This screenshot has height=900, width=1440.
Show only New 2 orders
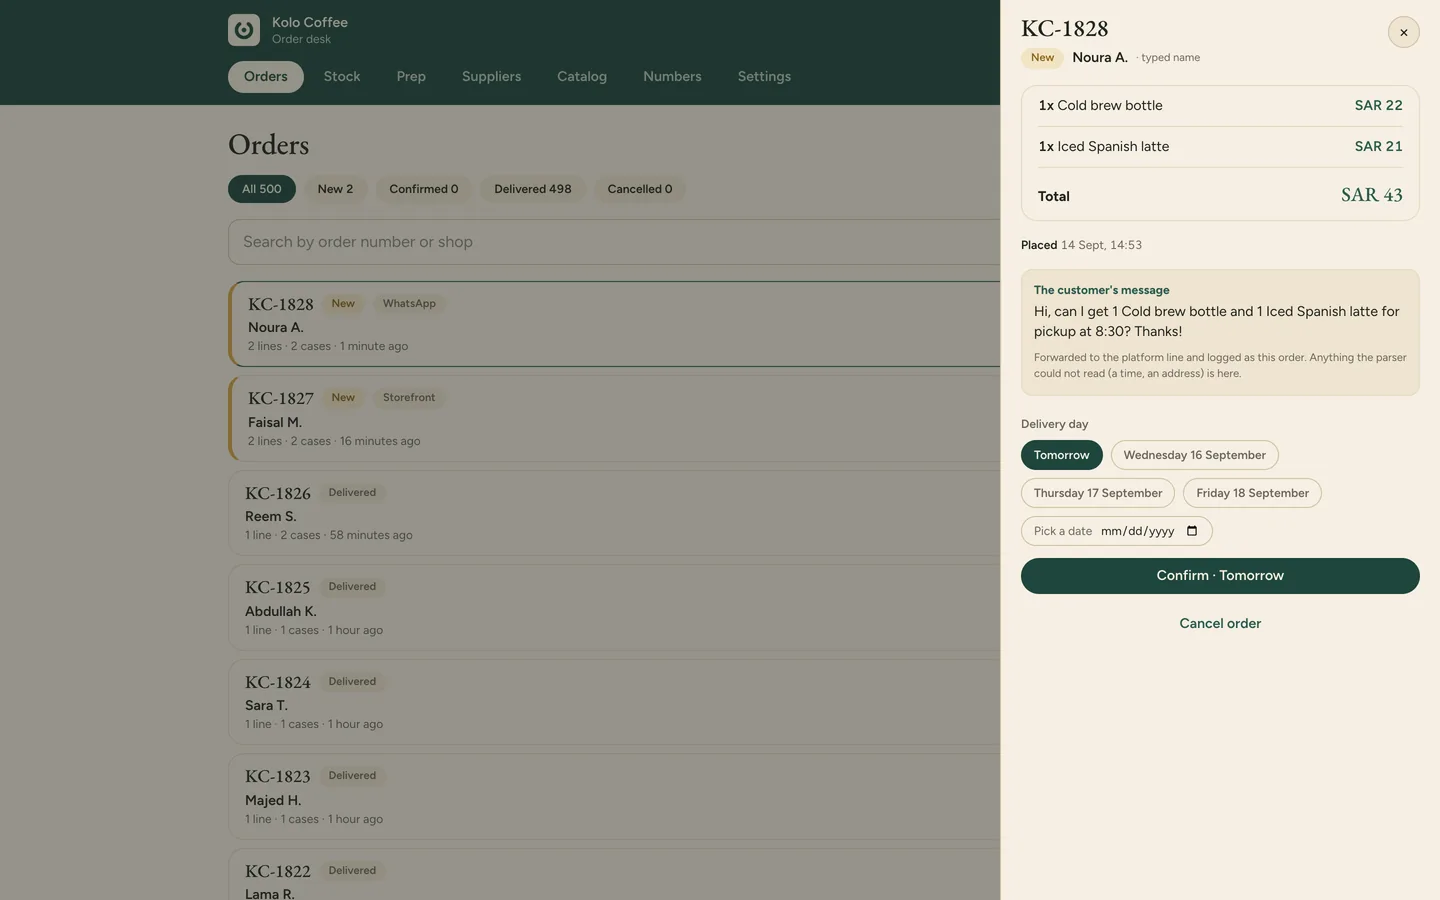pos(335,189)
